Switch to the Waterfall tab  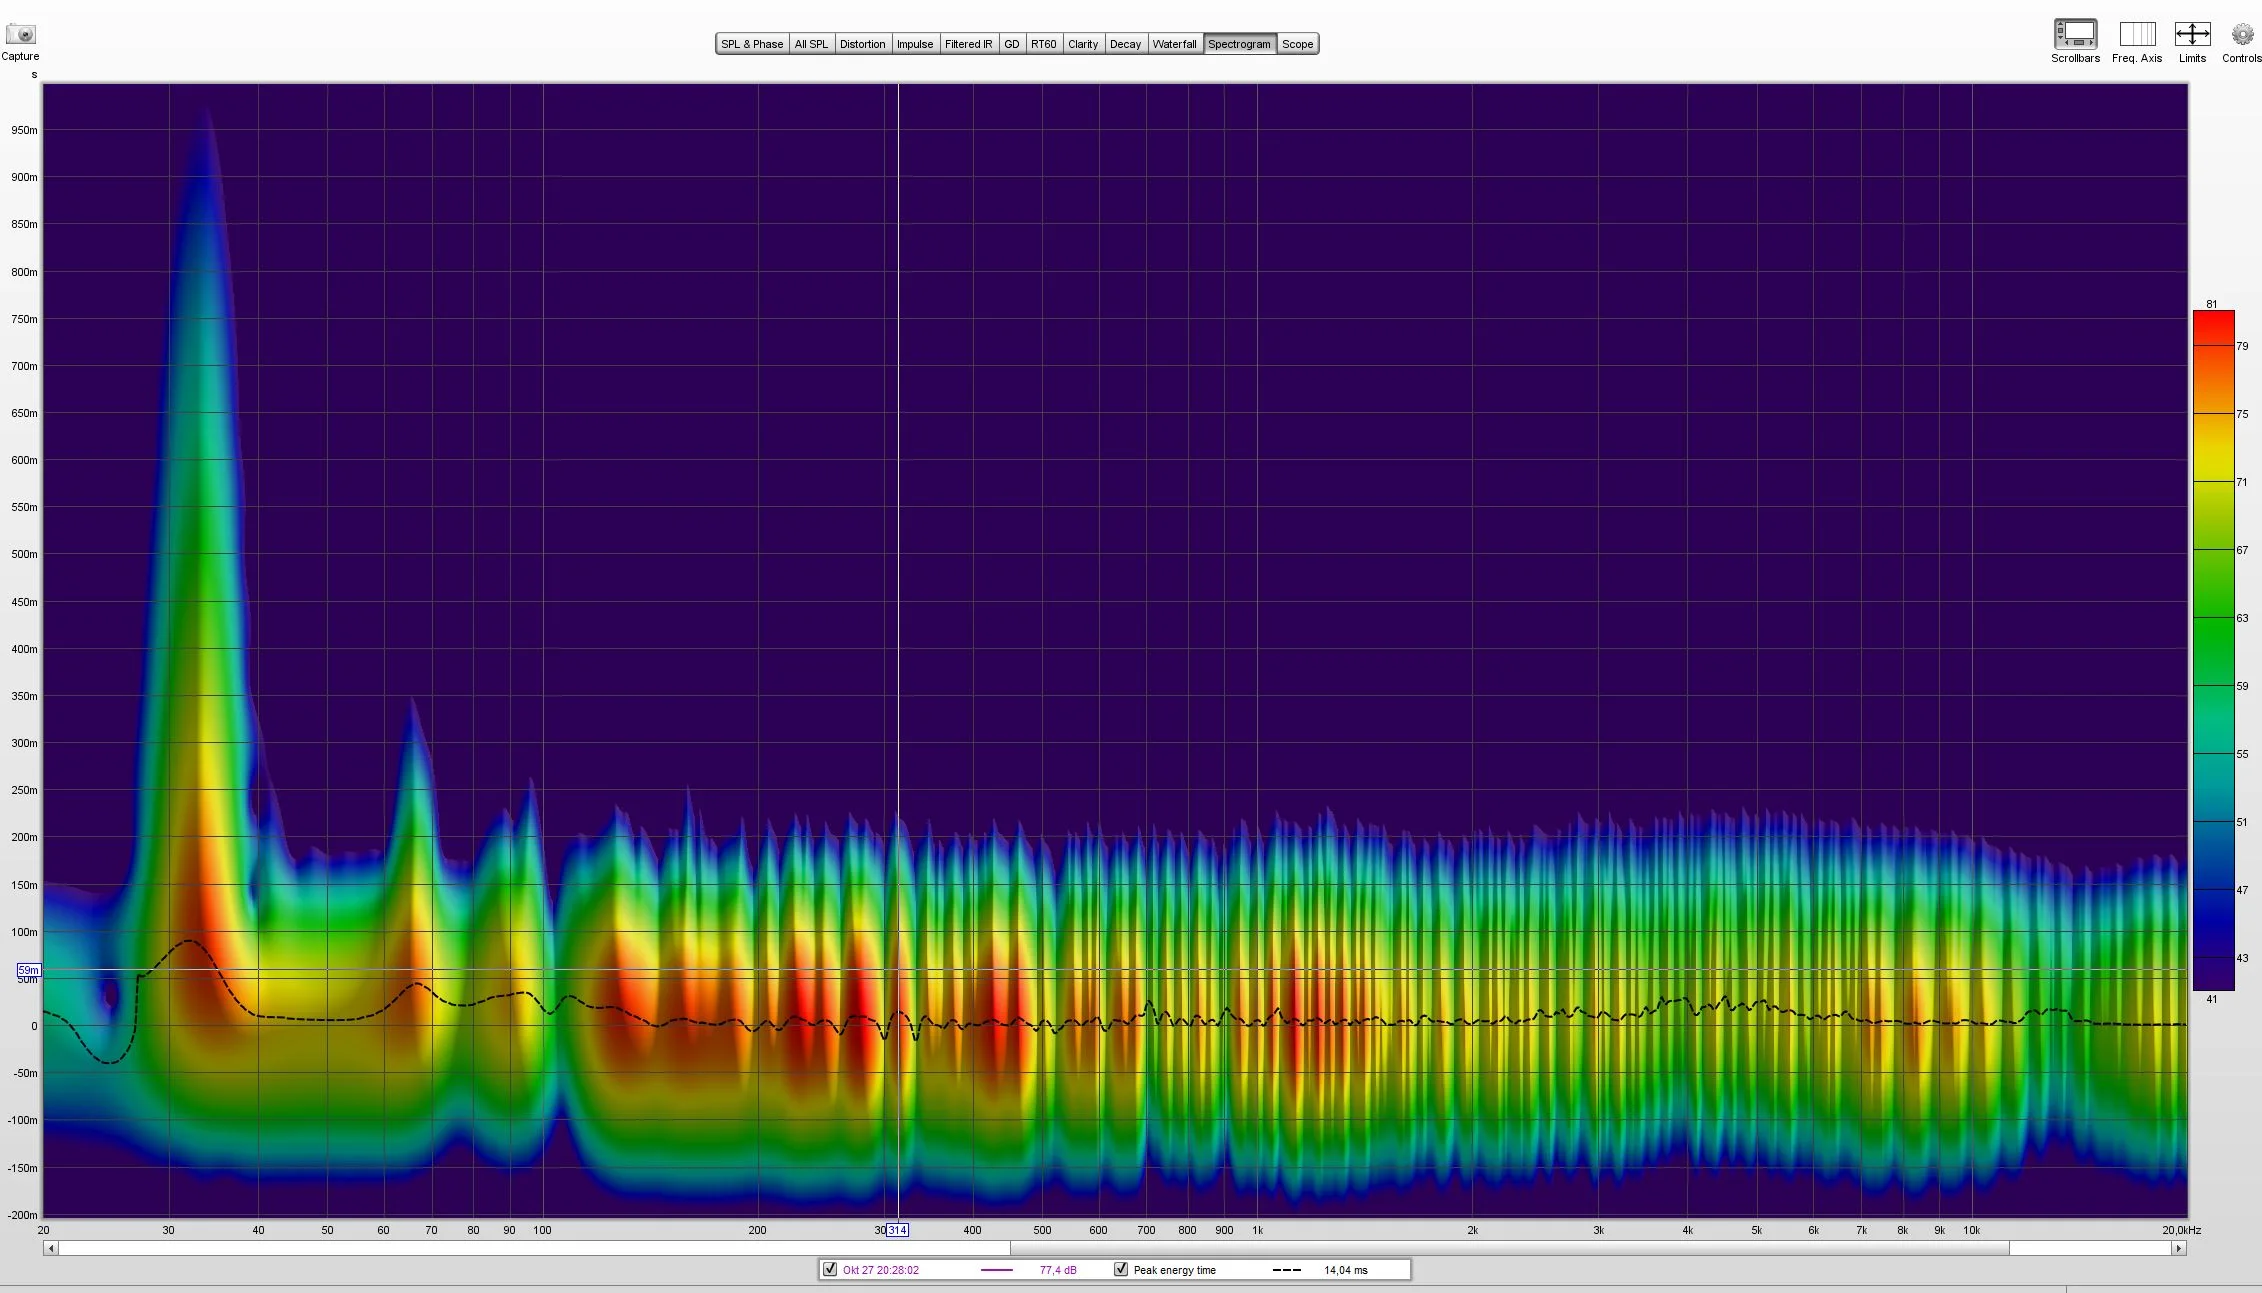[1174, 44]
